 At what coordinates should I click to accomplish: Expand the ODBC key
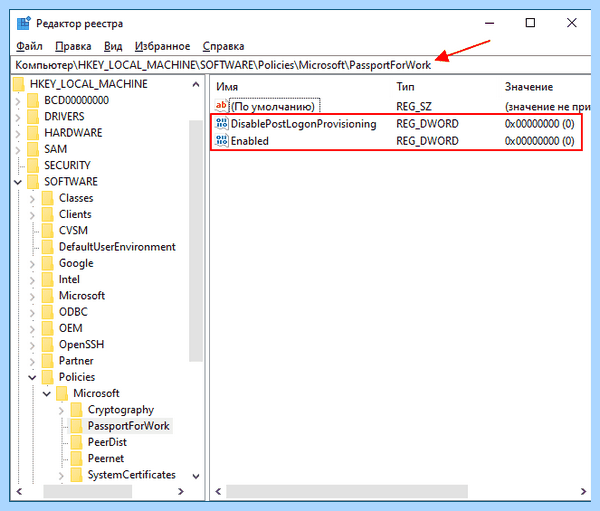point(33,313)
